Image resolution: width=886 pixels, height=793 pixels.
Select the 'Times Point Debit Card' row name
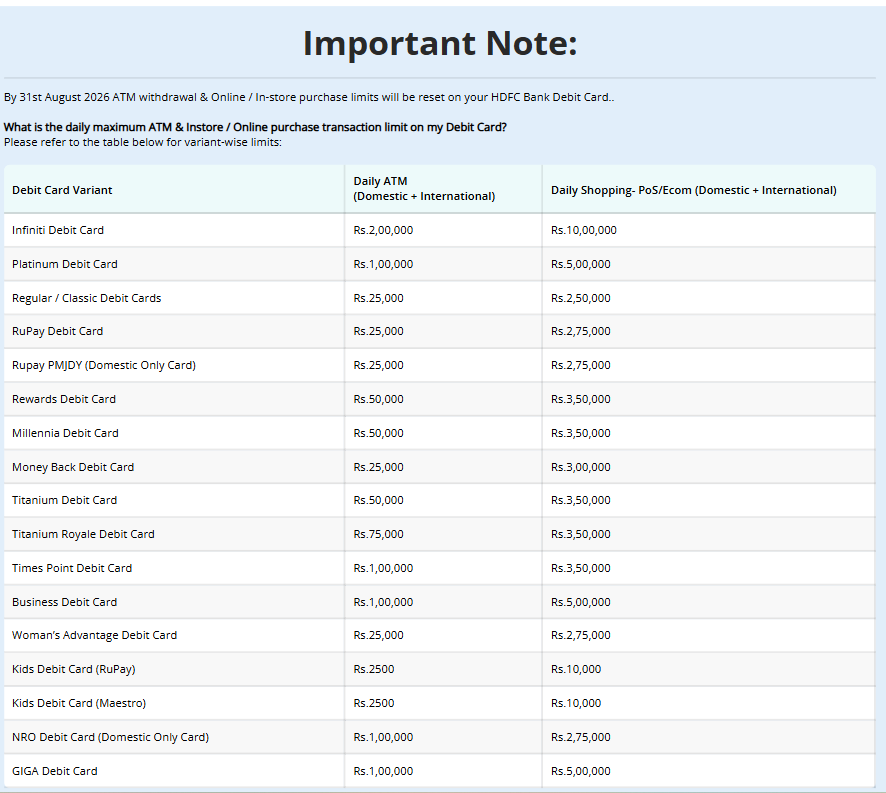coord(72,568)
